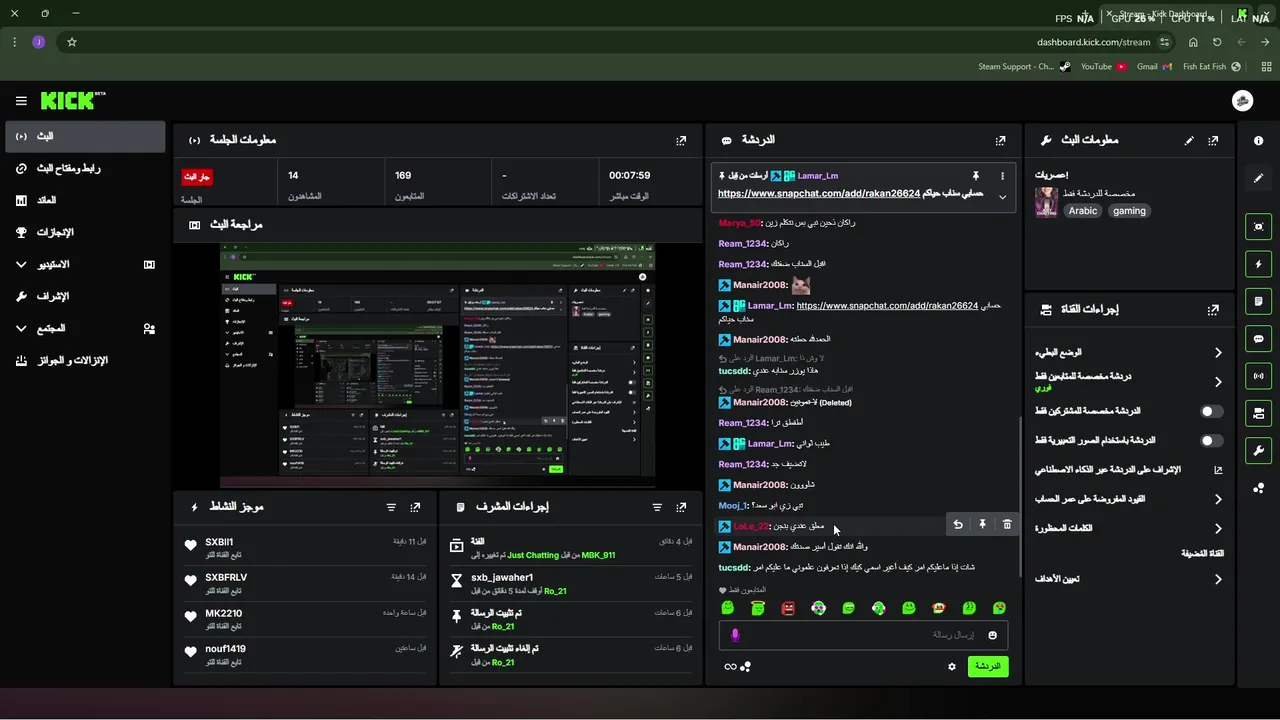This screenshot has width=1280, height=720.
Task: Open the three-dot options on the pinned message
Action: pos(1003,176)
